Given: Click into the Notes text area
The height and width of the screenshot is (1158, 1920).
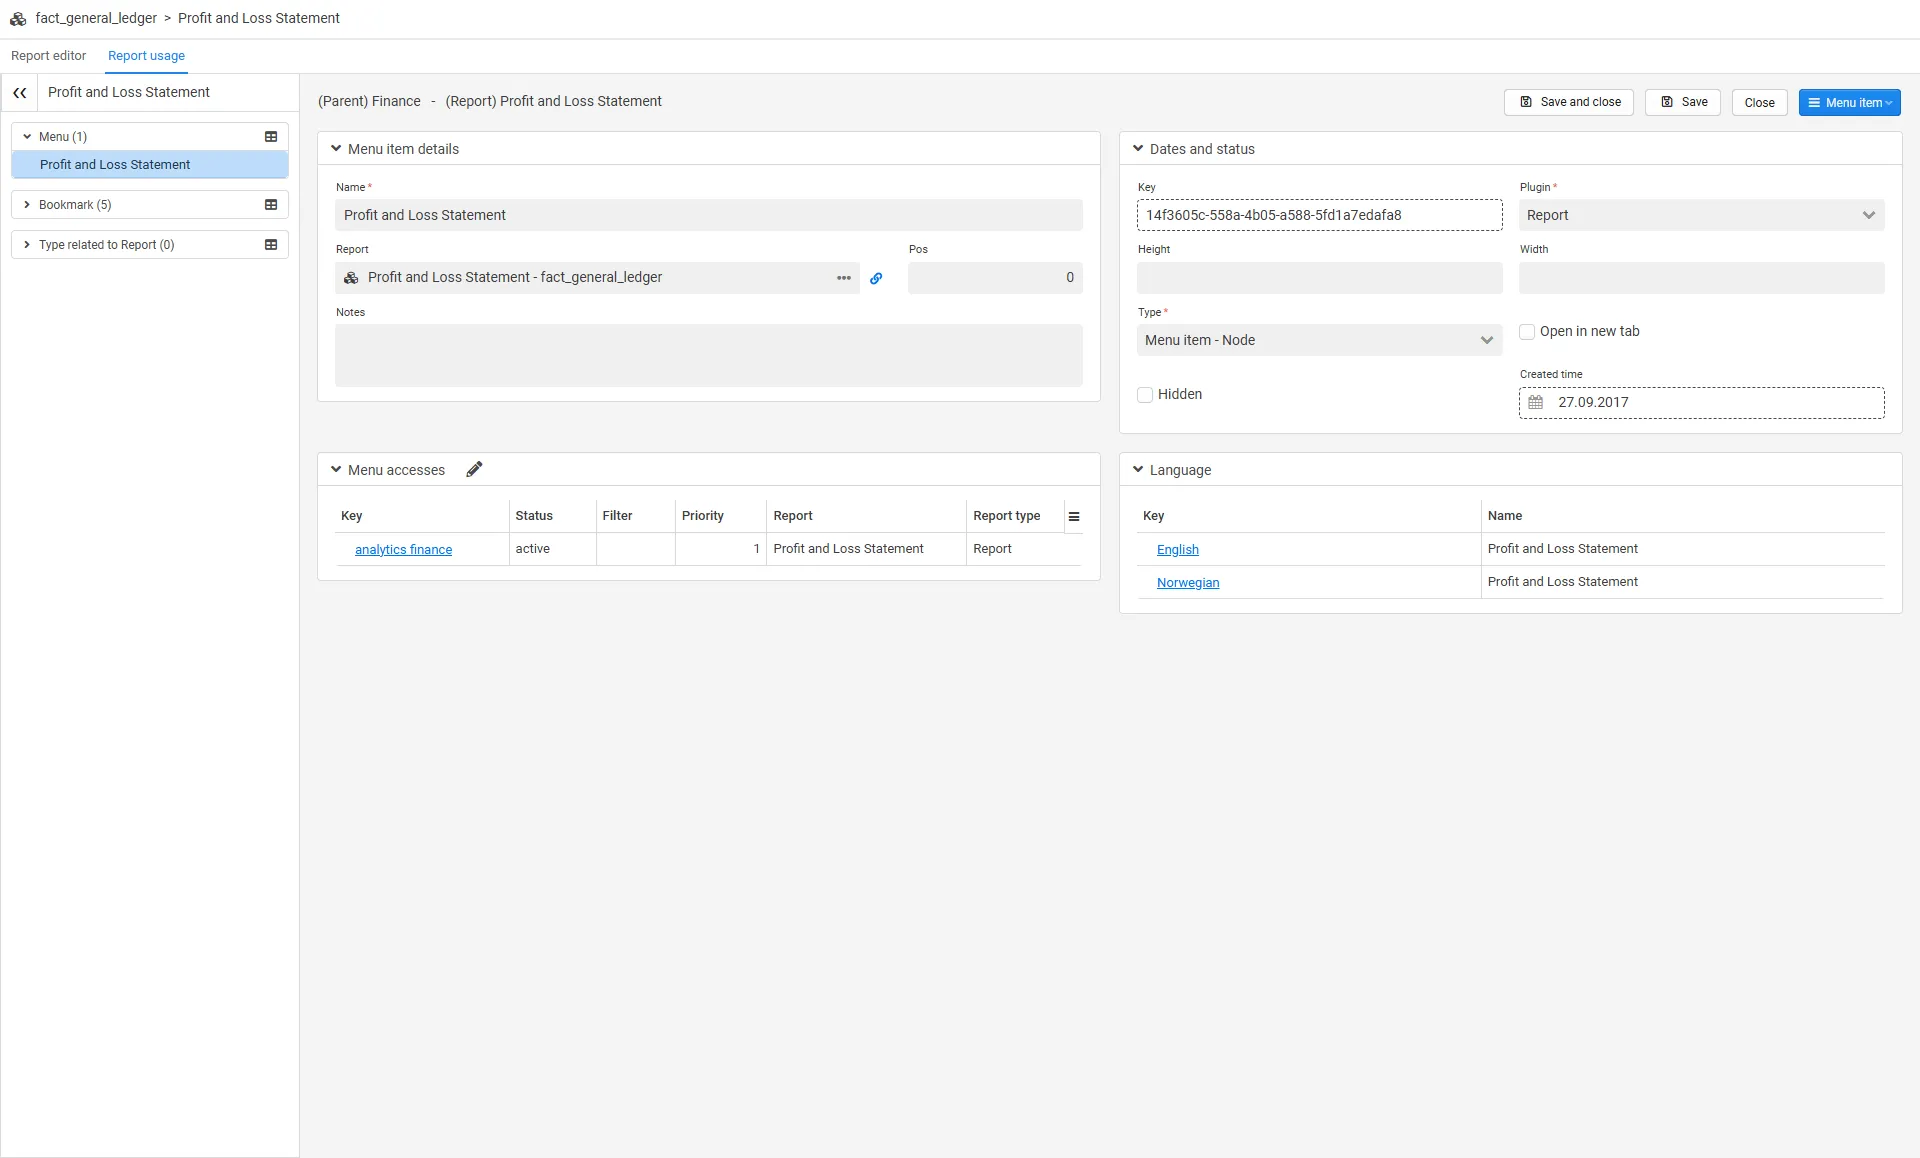Looking at the screenshot, I should pyautogui.click(x=709, y=356).
